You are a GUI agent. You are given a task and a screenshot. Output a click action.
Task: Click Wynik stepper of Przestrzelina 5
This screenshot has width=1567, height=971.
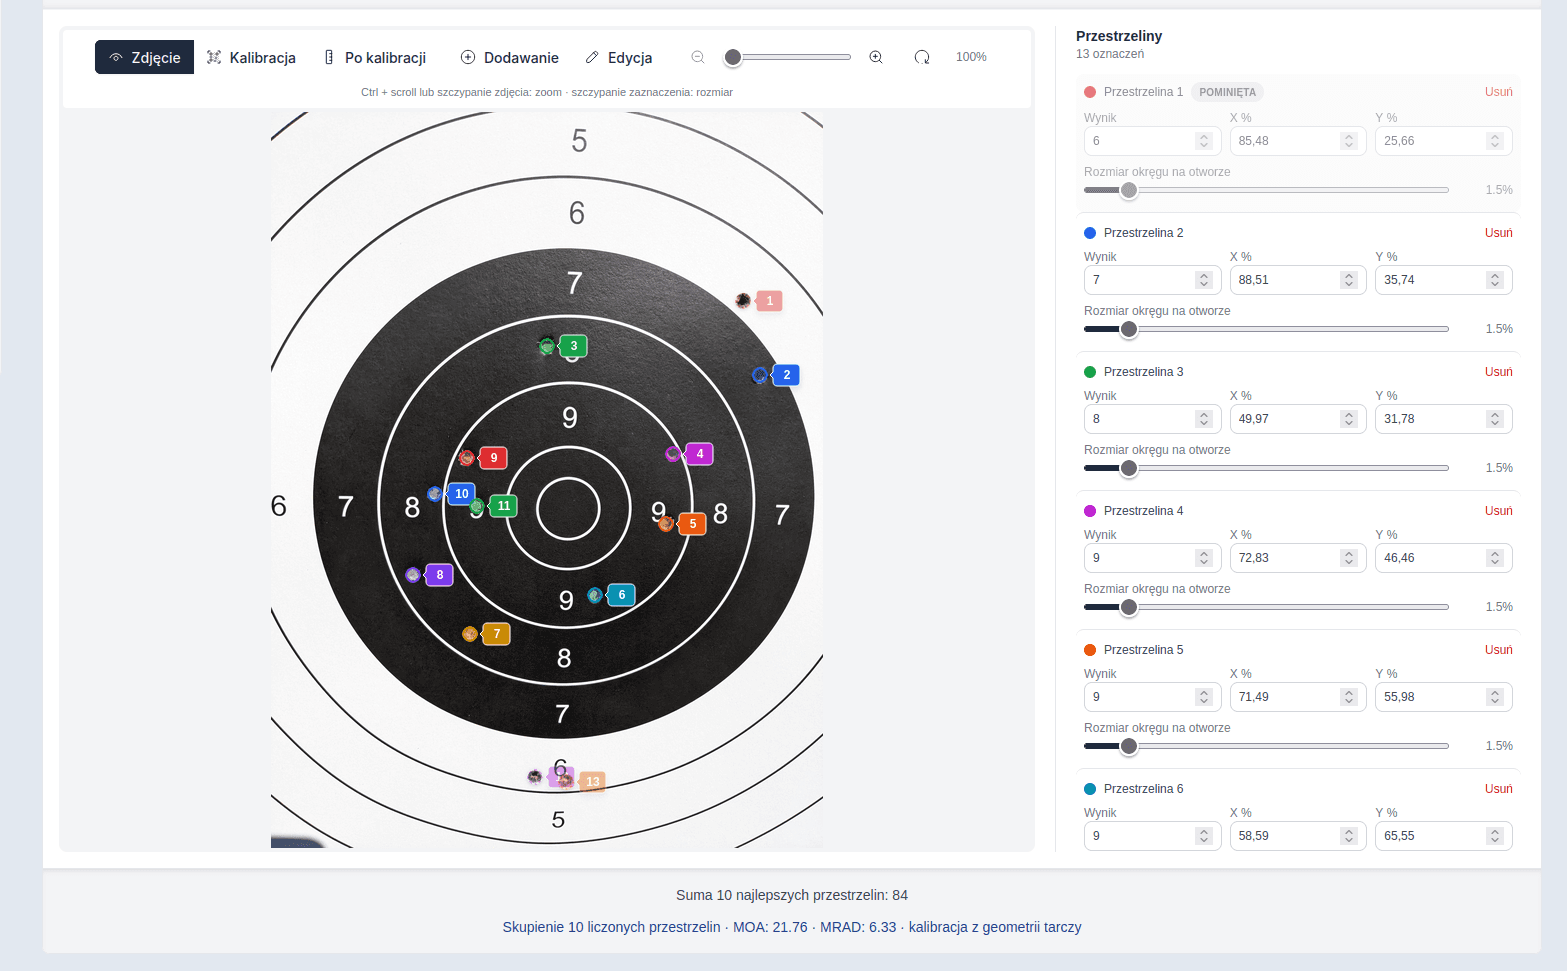(x=1204, y=697)
